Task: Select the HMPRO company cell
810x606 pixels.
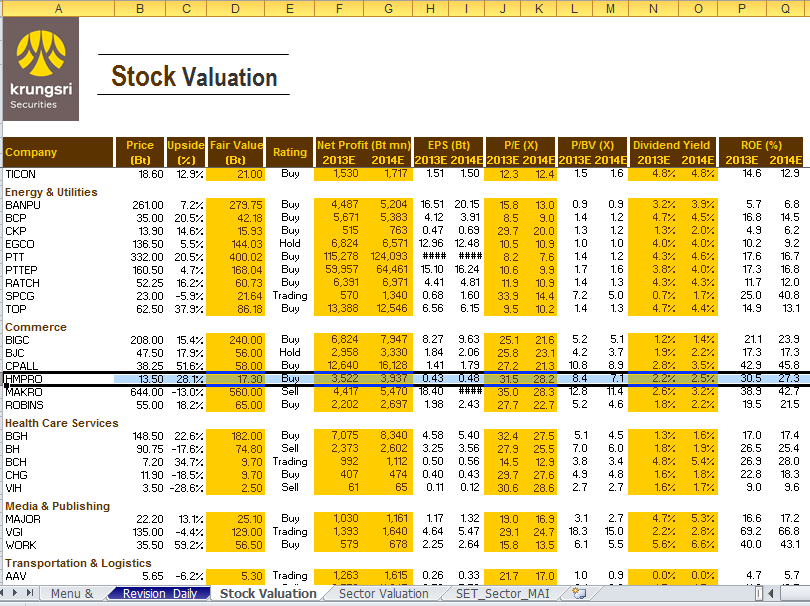Action: click(x=58, y=379)
